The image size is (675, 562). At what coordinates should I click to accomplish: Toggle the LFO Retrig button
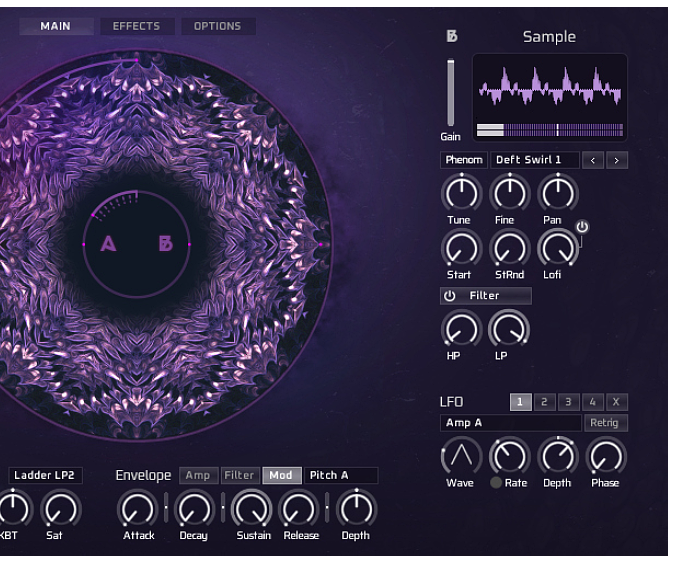pos(605,423)
